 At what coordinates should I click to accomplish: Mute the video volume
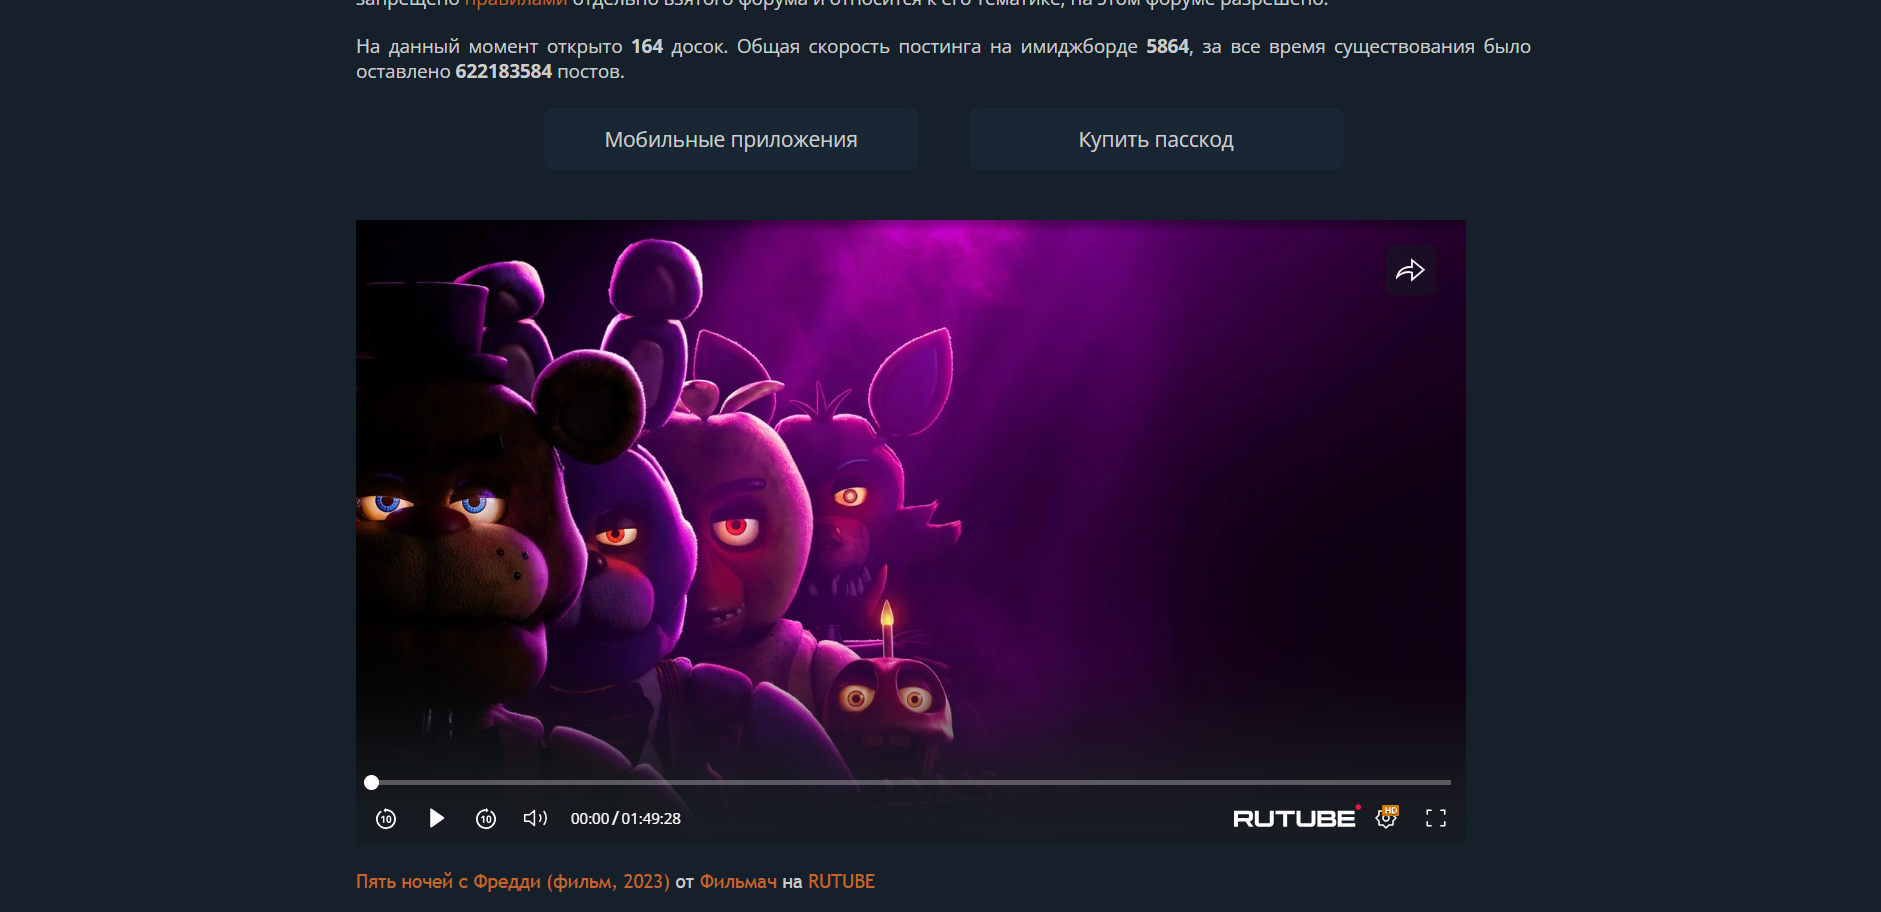pos(535,818)
